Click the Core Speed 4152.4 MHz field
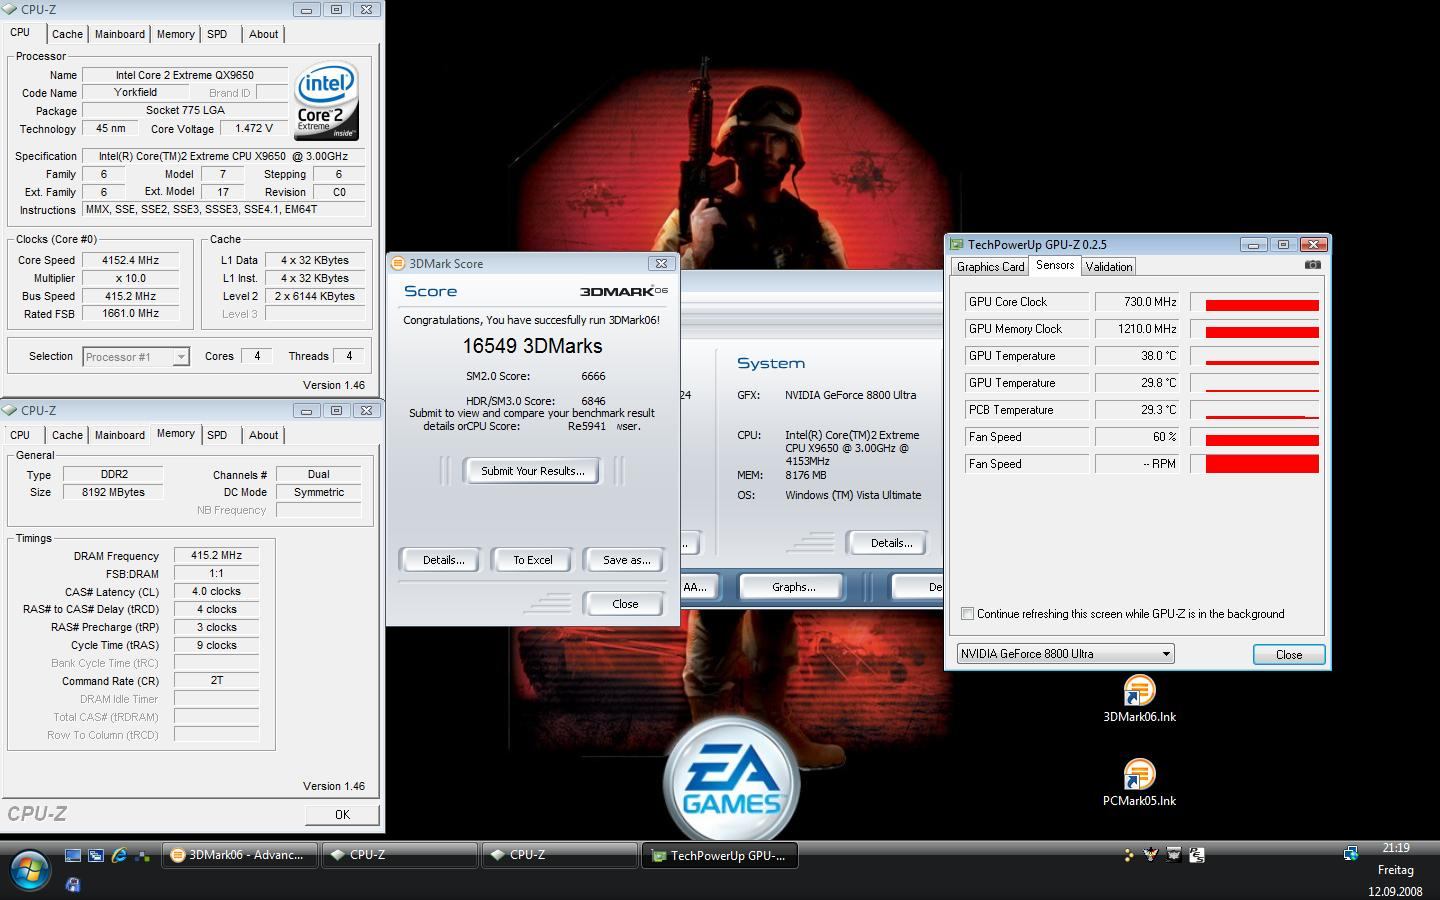This screenshot has height=900, width=1440. click(x=130, y=260)
